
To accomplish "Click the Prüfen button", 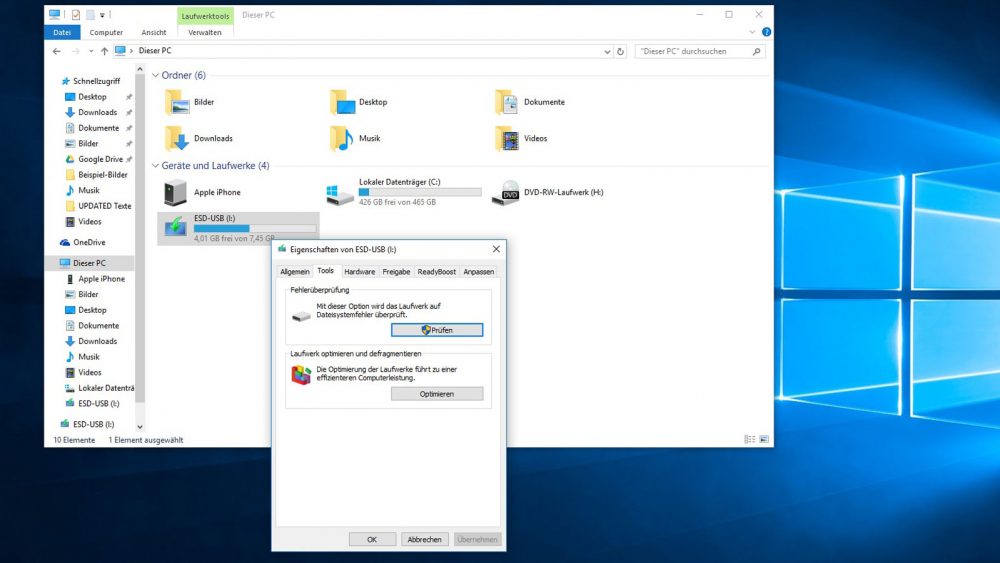I will 437,330.
